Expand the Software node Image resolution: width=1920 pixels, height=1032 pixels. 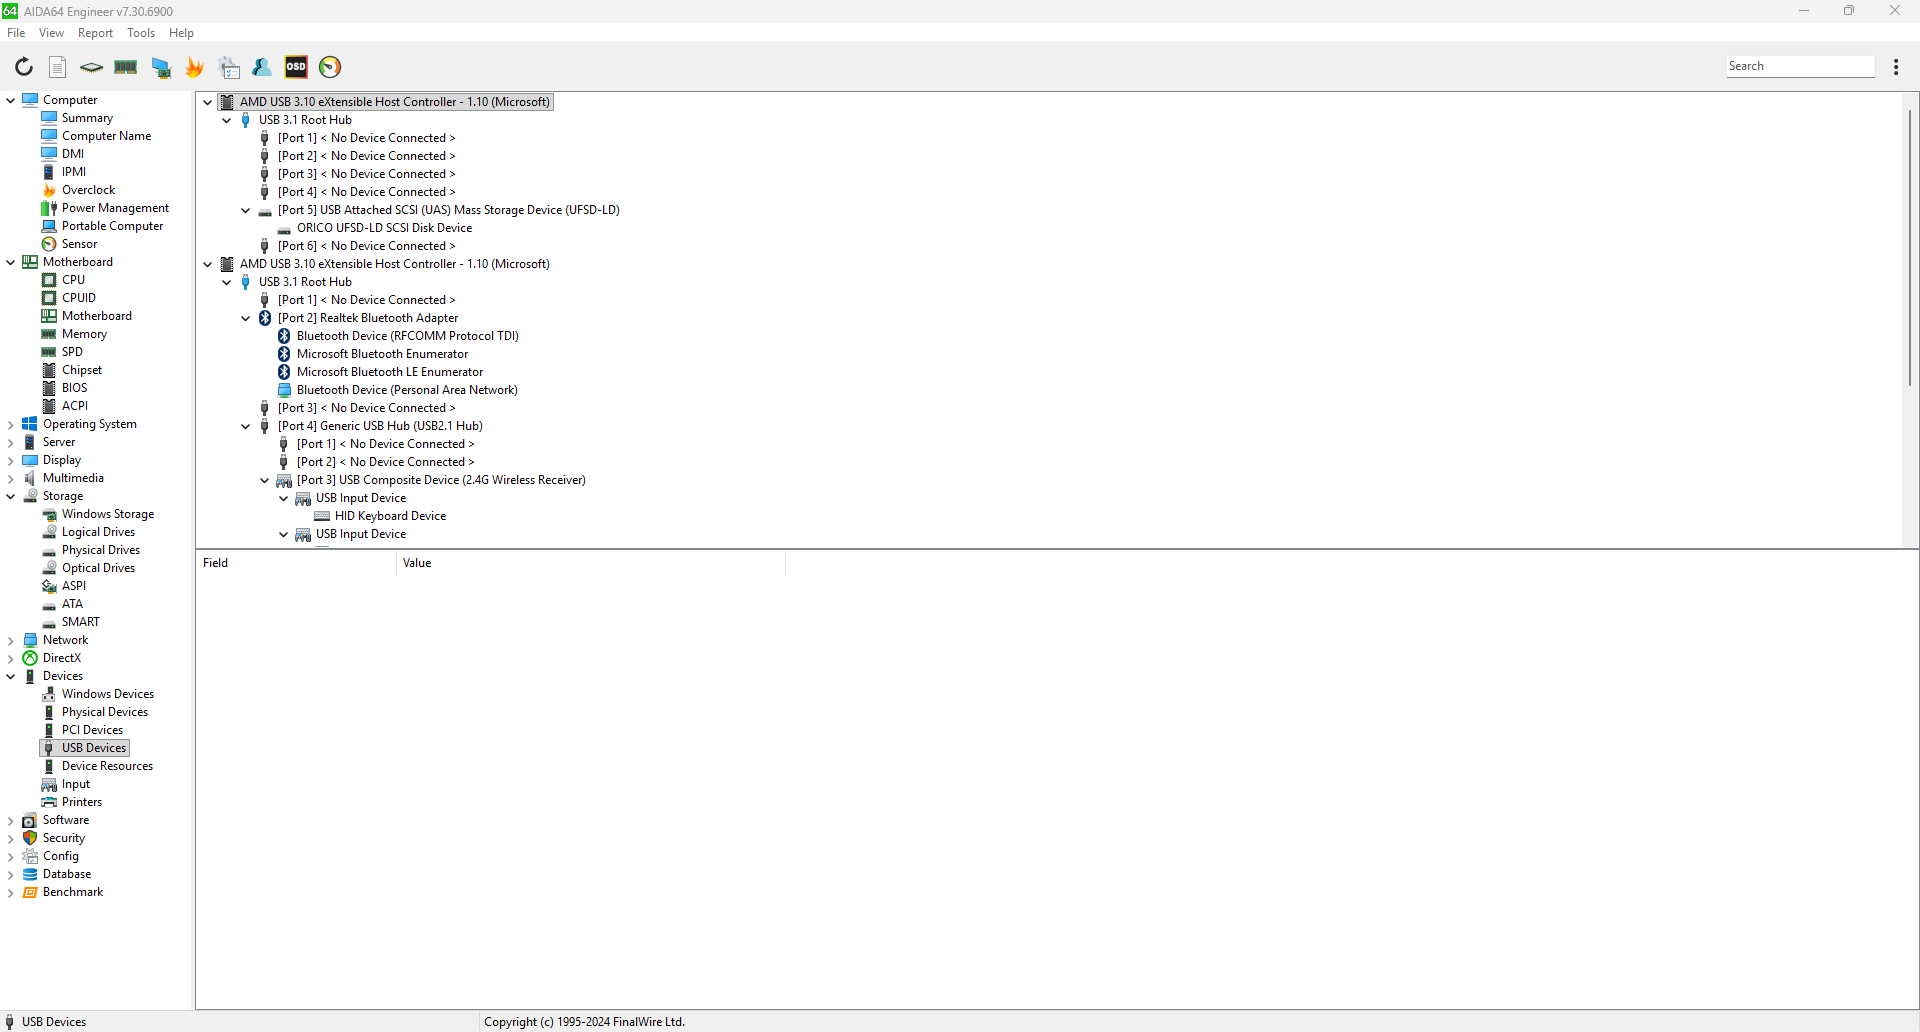click(x=11, y=820)
